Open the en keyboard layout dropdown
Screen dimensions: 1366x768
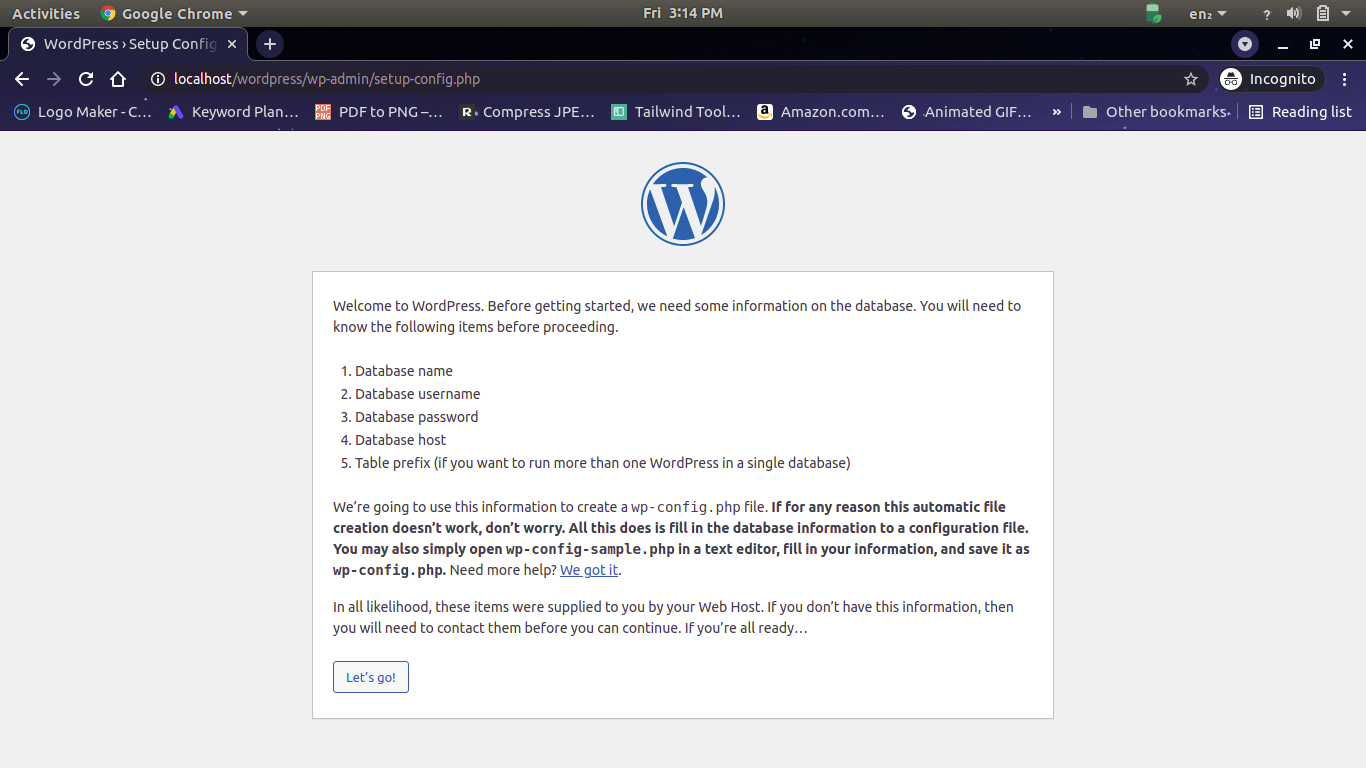point(1208,14)
